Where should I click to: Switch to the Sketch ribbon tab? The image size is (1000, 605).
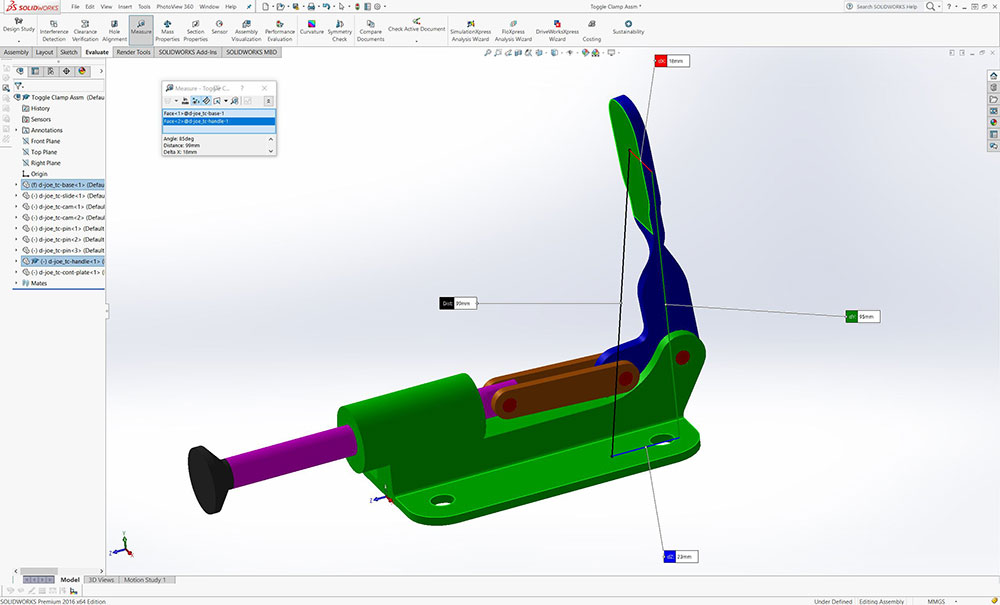[x=69, y=52]
